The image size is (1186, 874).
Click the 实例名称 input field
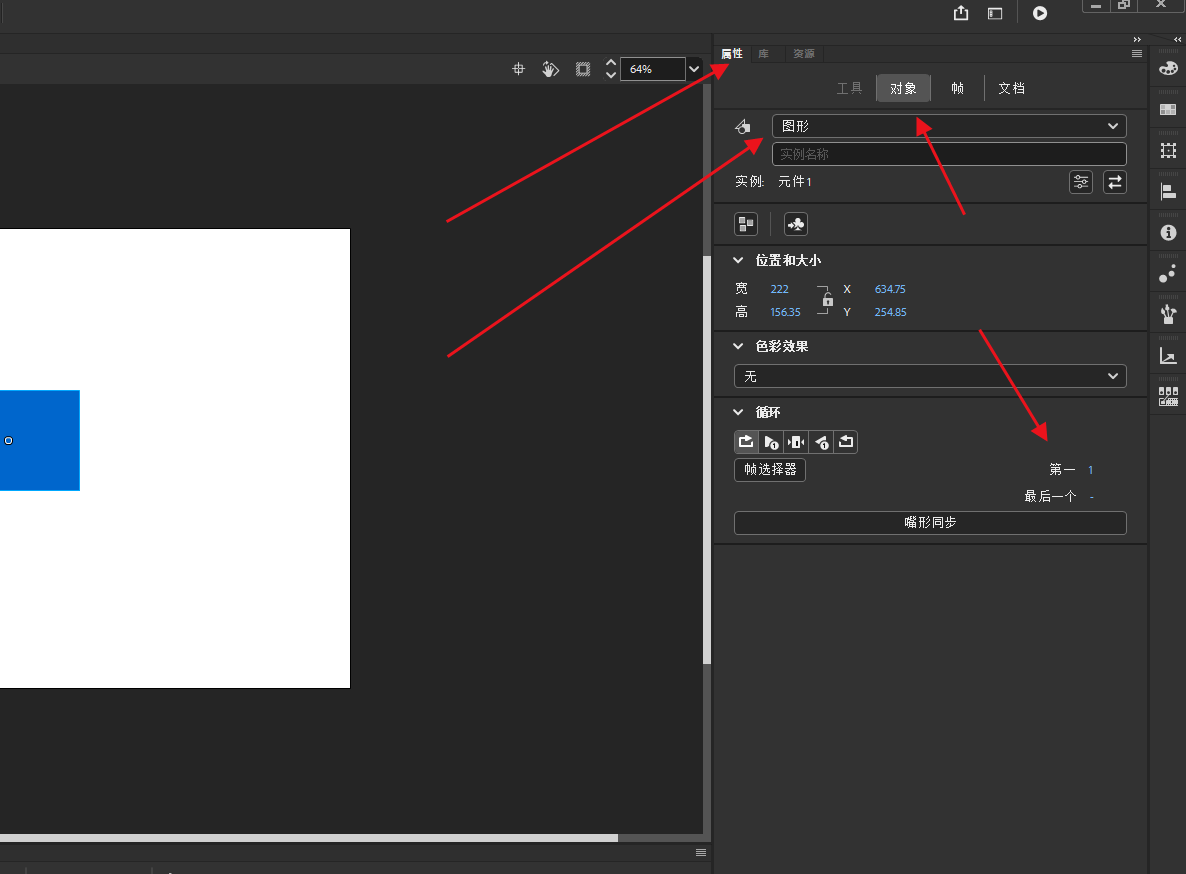point(948,154)
